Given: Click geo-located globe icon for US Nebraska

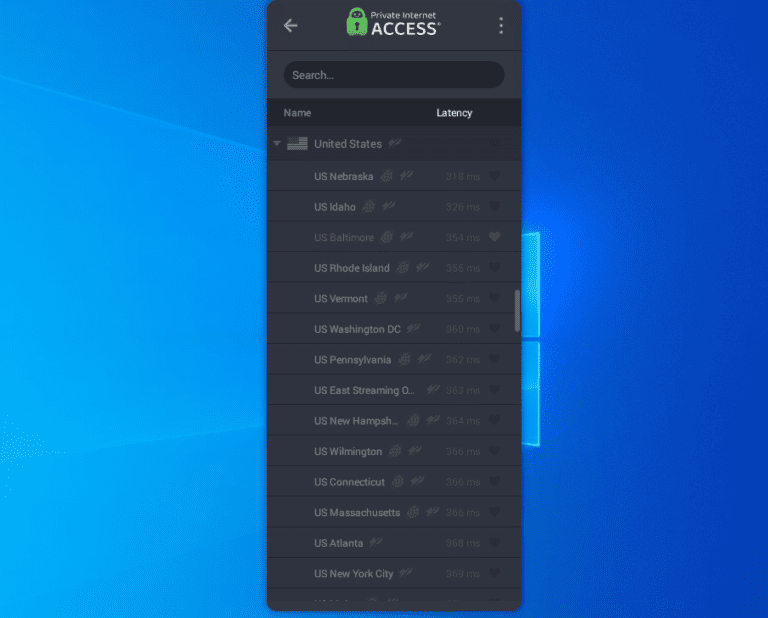Looking at the screenshot, I should coord(386,176).
